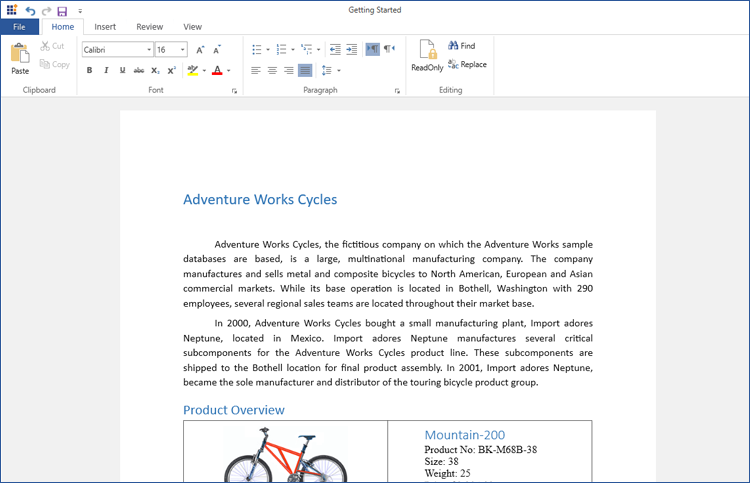The height and width of the screenshot is (483, 750).
Task: Click the Save icon in quick access toolbar
Action: [x=62, y=10]
